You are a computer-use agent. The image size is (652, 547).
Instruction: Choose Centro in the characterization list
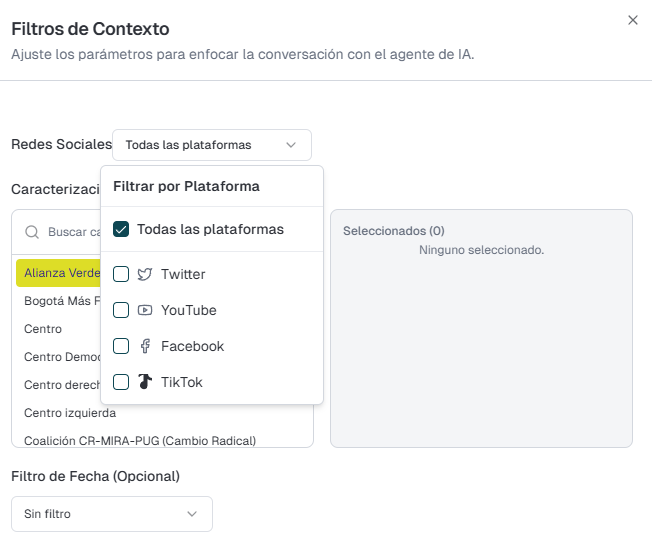(x=43, y=329)
